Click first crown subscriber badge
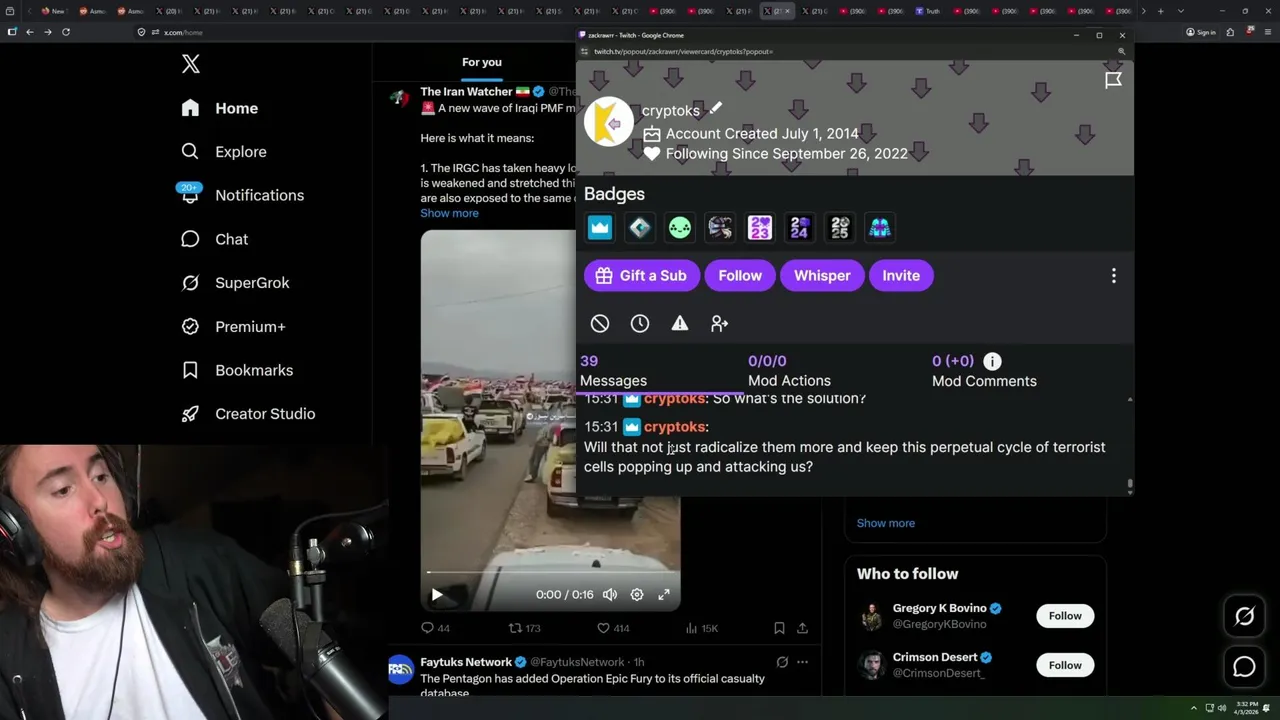1280x720 pixels. [x=600, y=228]
